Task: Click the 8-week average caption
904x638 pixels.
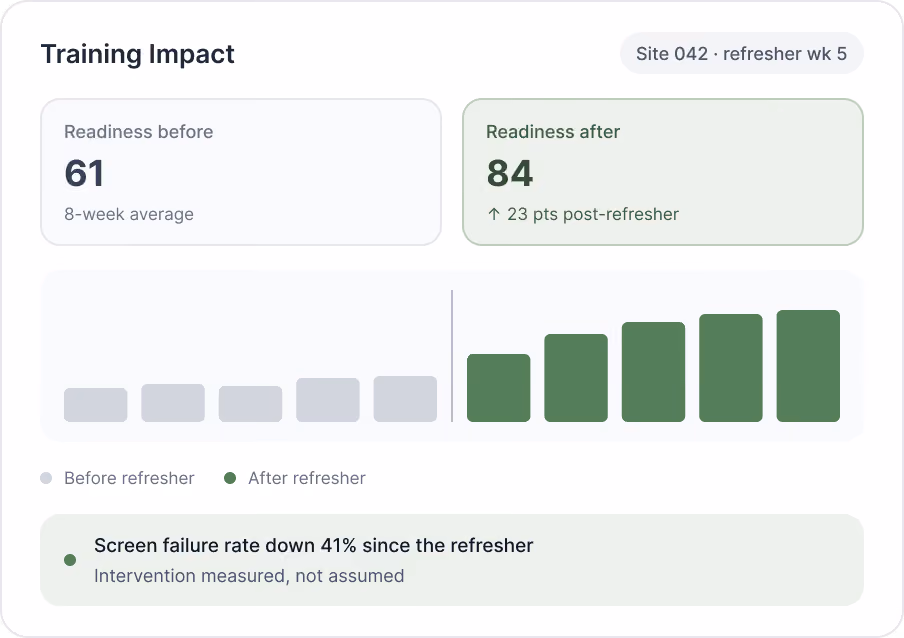Action: point(129,214)
